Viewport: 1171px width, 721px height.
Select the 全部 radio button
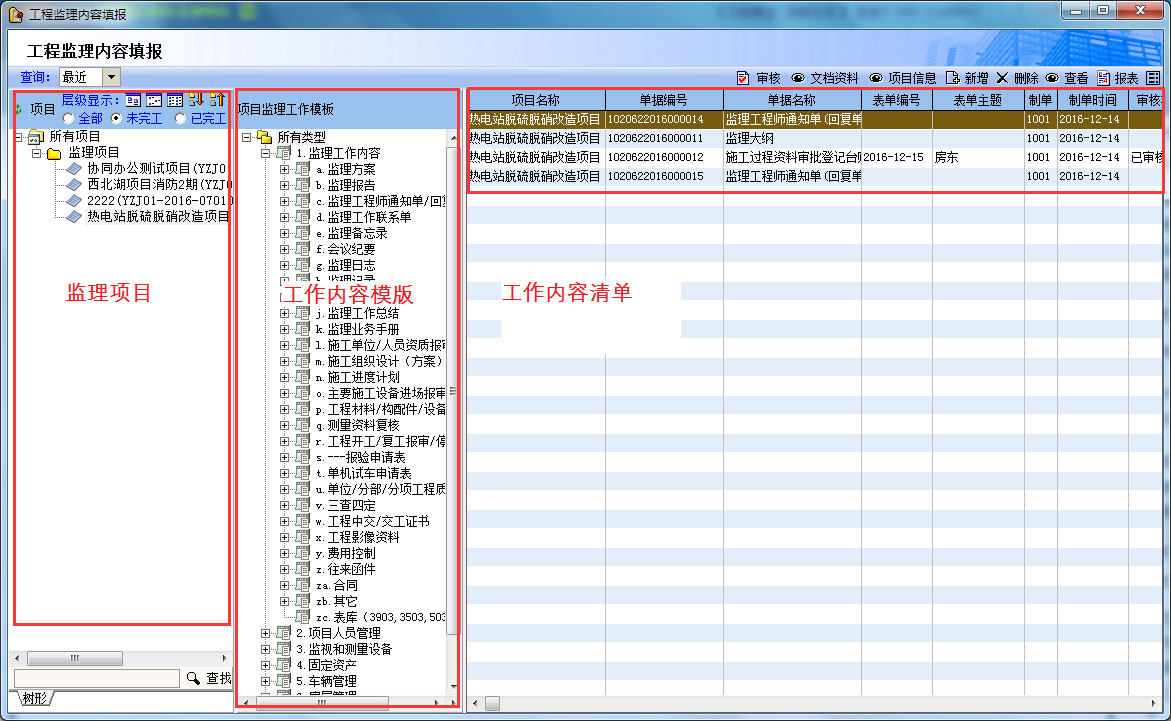coord(68,119)
